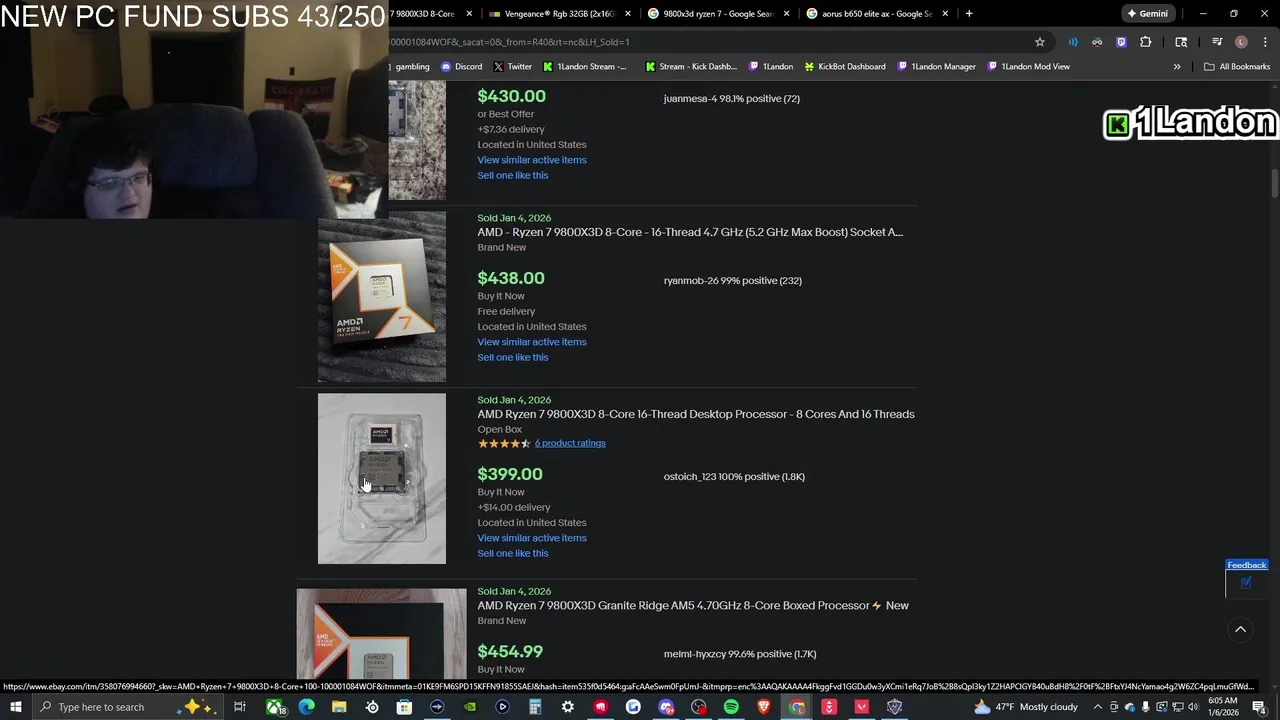Open the Windows Start menu
Screen dimensions: 1280x720
coord(15,707)
